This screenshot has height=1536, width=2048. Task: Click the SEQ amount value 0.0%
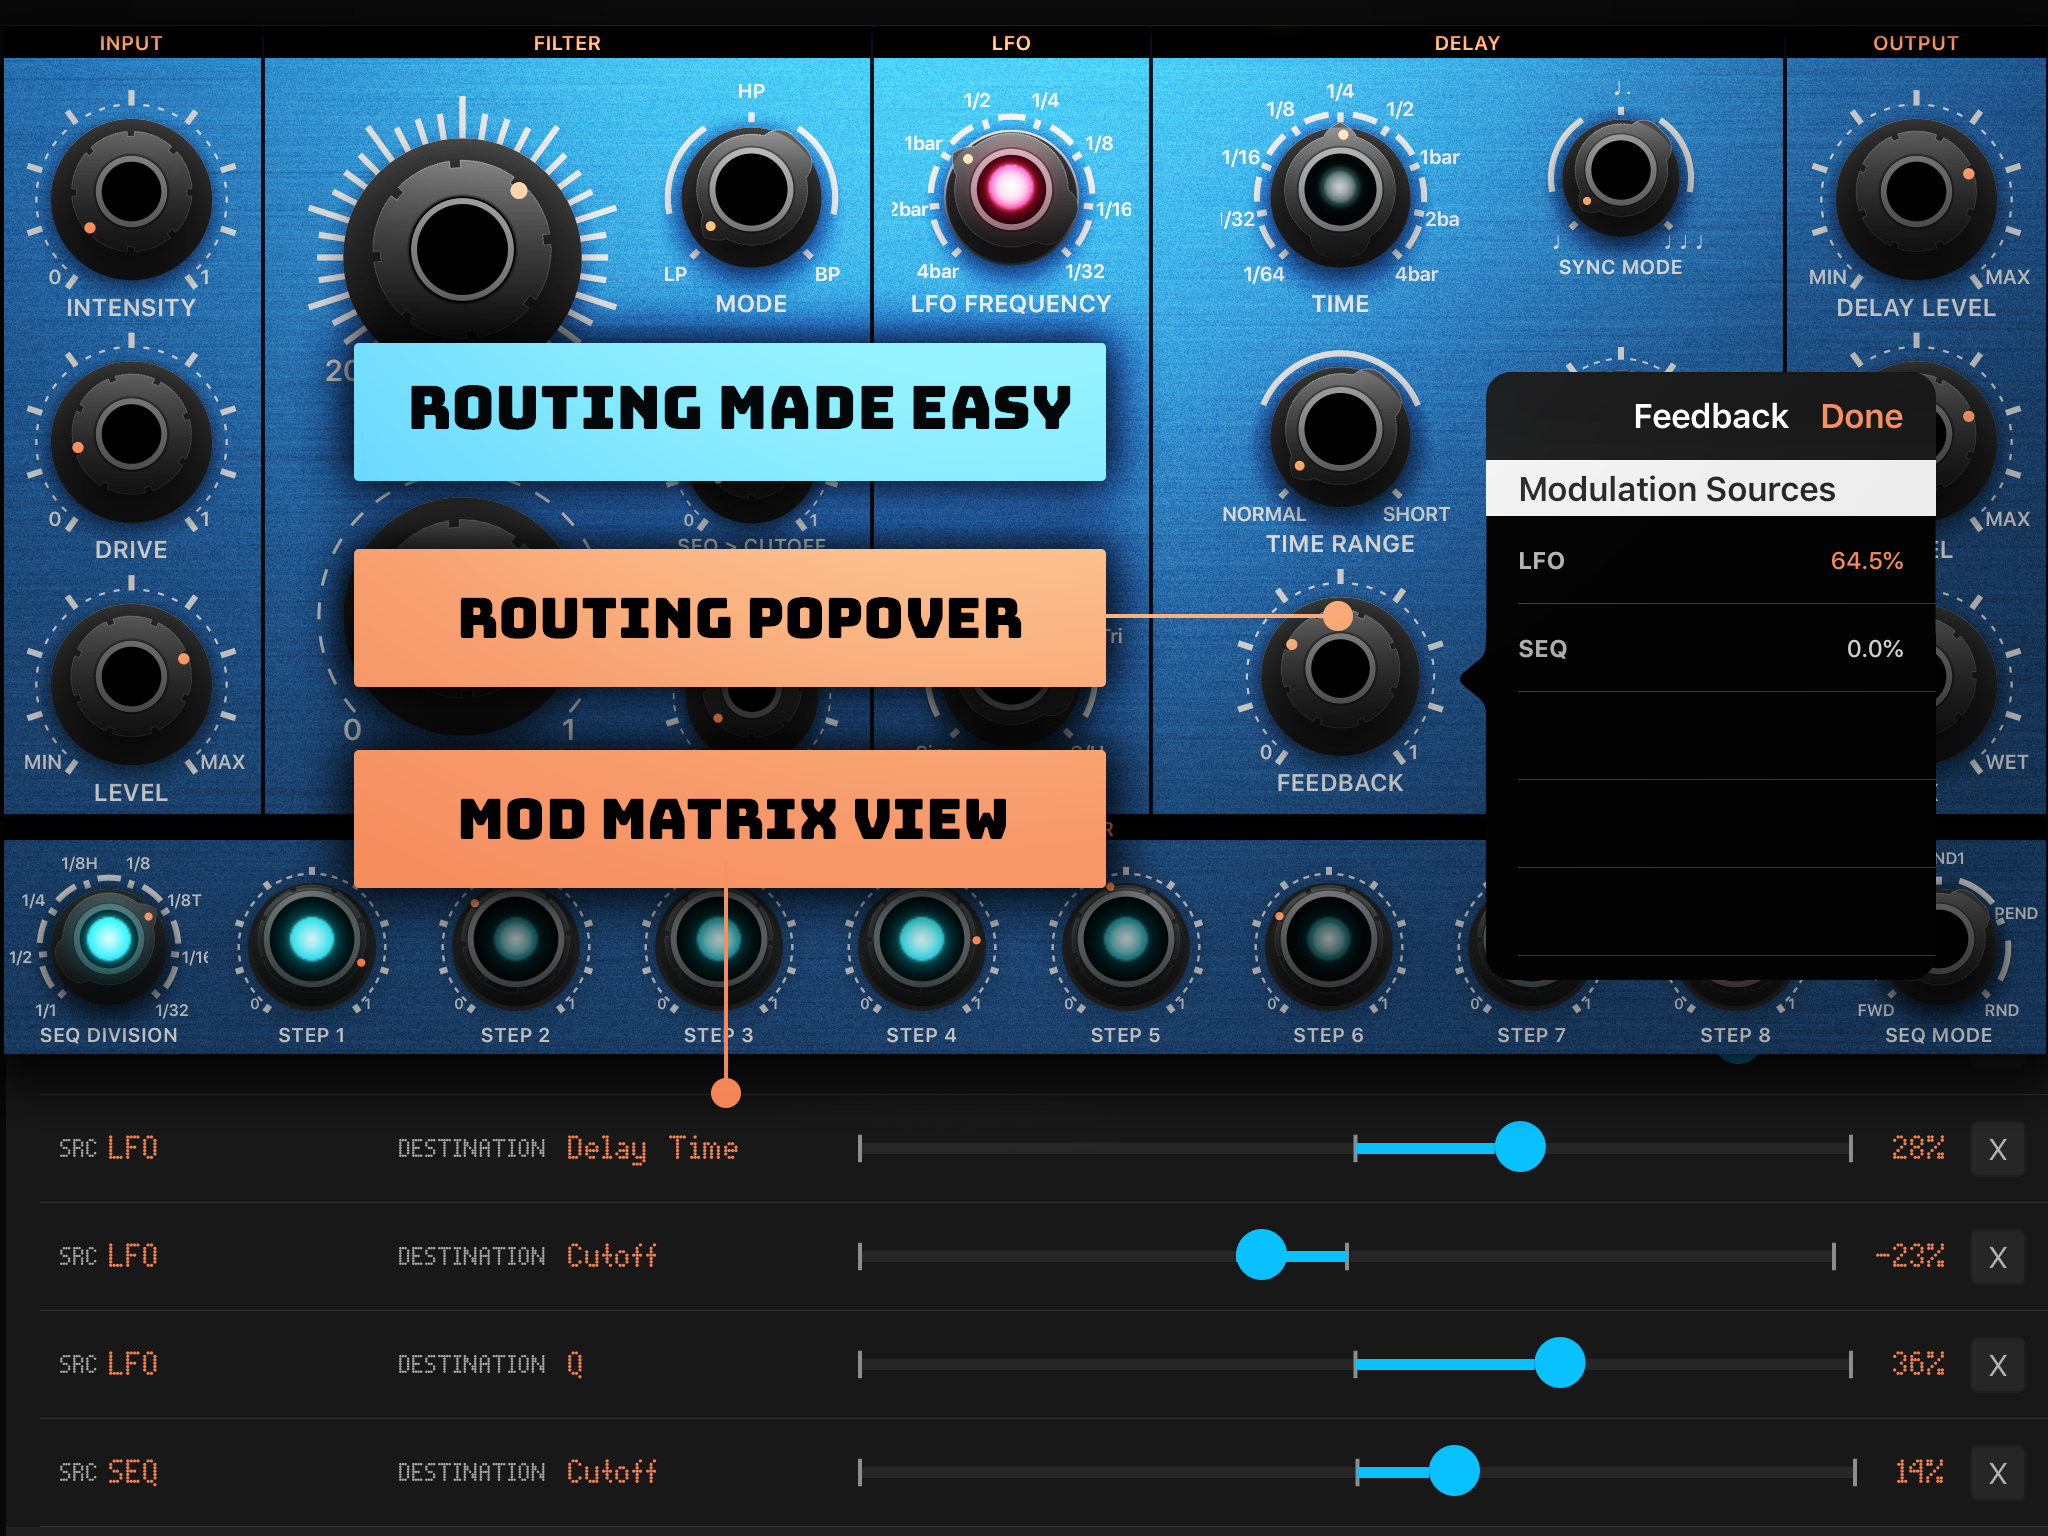pos(1874,649)
